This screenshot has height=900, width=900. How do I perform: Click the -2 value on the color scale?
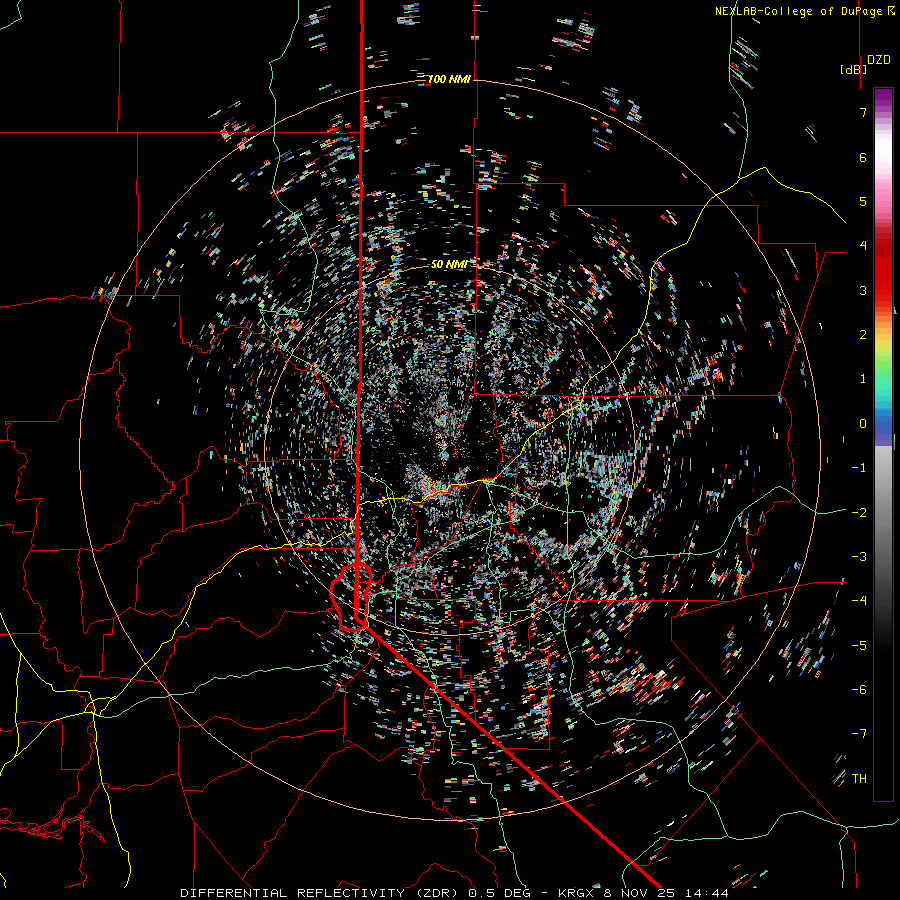click(x=859, y=513)
